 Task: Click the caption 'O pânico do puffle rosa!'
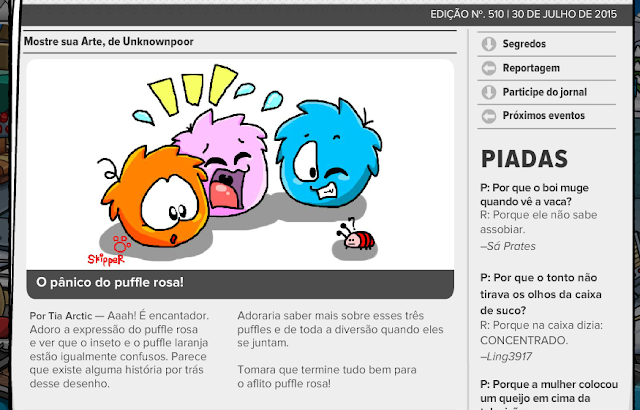coord(110,282)
